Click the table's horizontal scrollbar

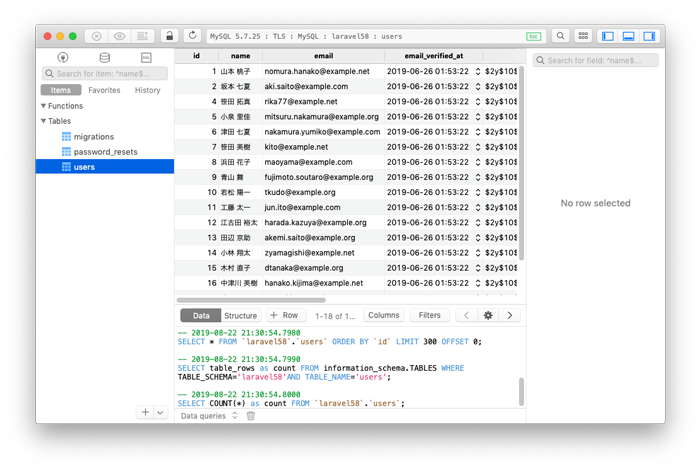(x=251, y=300)
